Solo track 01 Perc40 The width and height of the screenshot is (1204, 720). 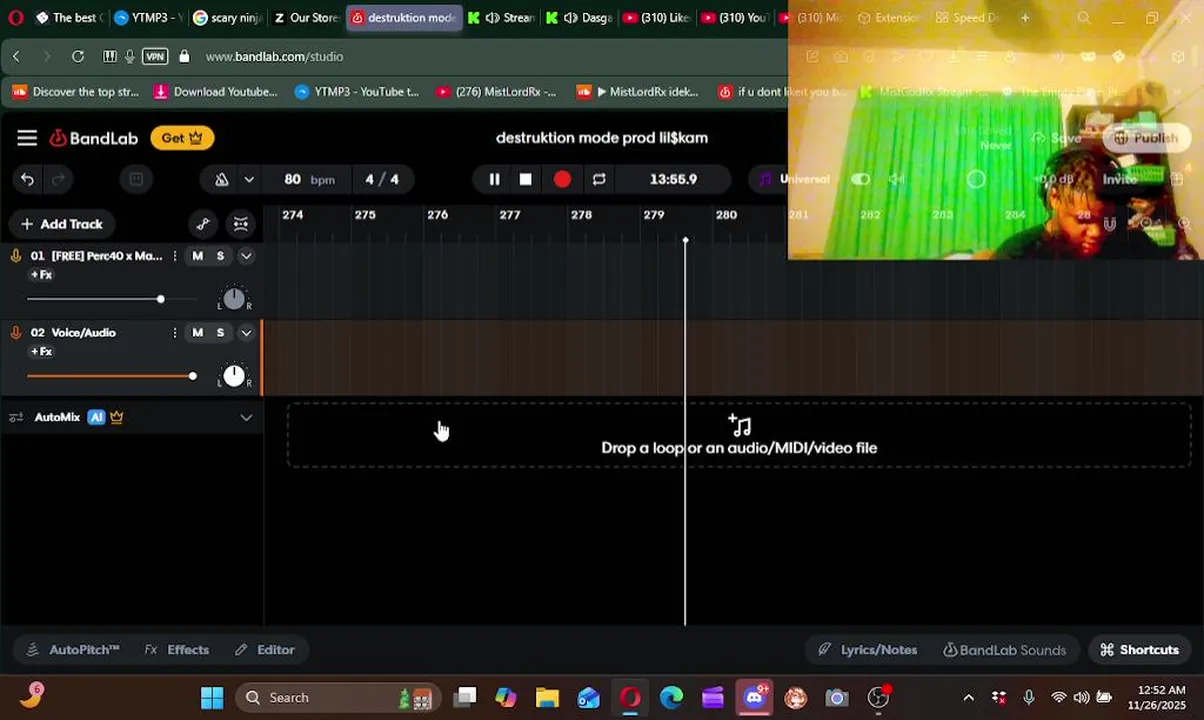[220, 256]
